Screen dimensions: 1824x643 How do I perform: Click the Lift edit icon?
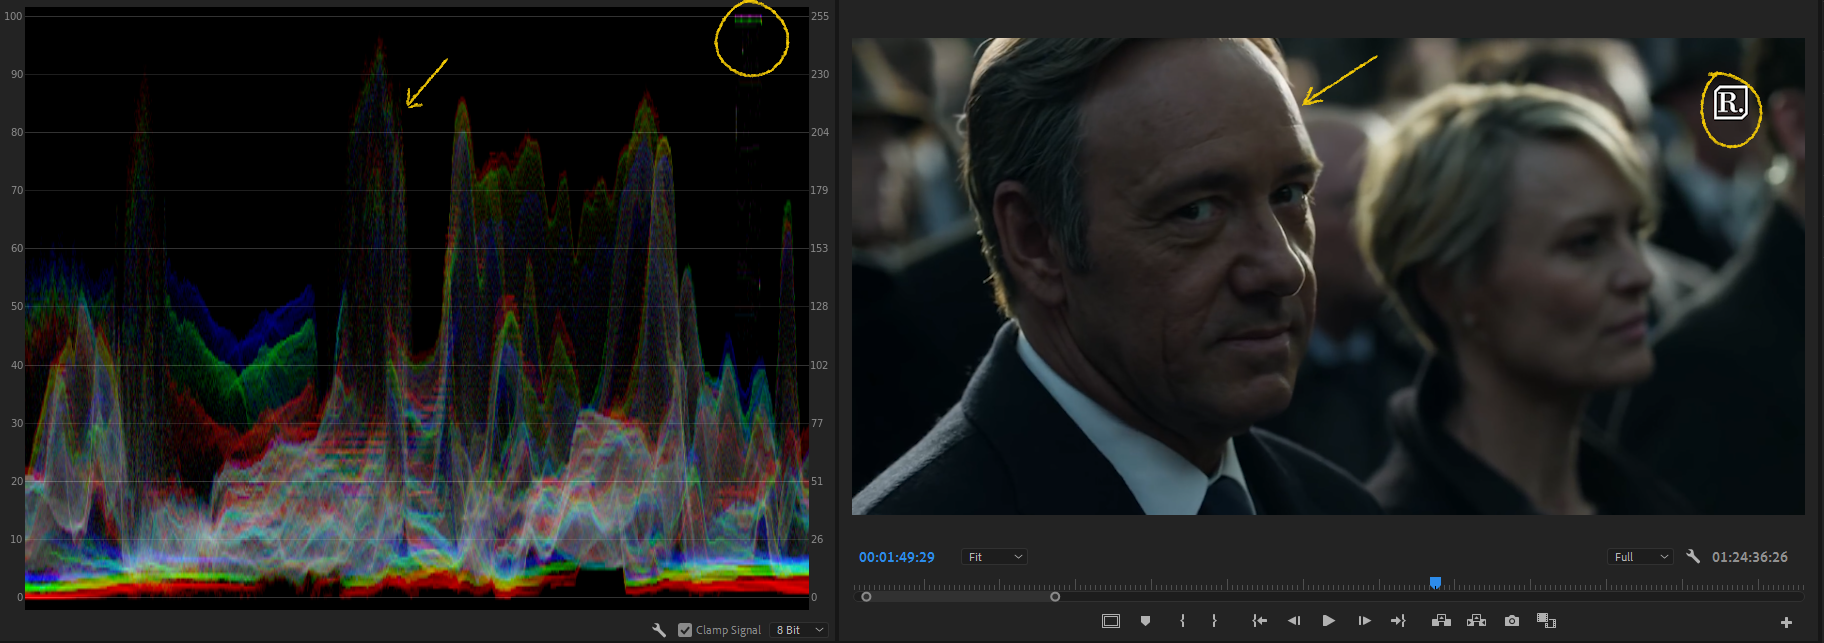[1441, 621]
